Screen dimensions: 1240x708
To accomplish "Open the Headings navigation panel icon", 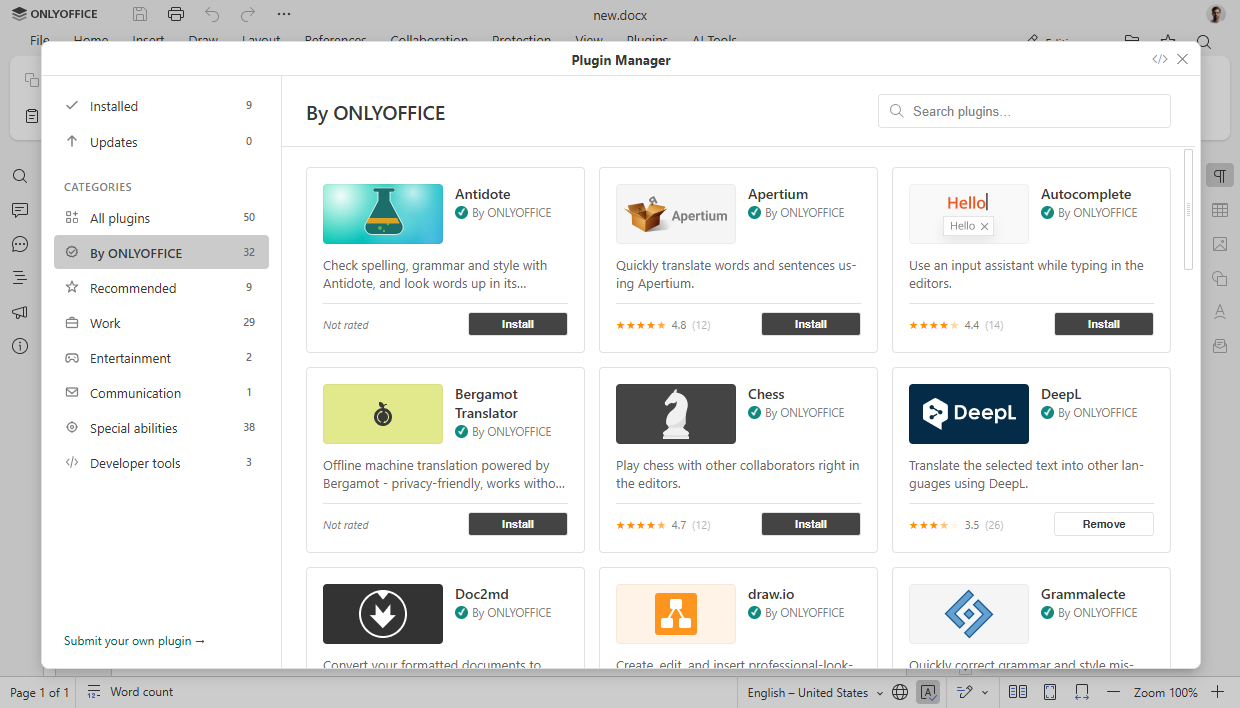I will pos(20,278).
